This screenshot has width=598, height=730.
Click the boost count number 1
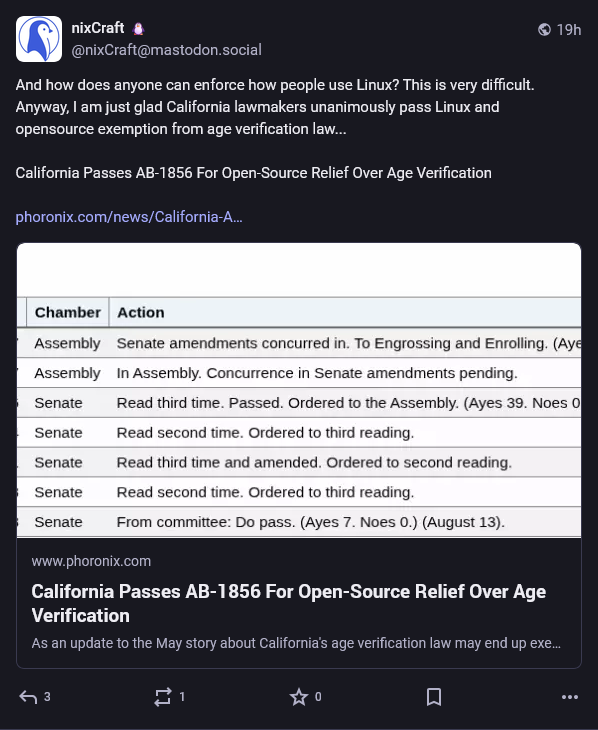tap(182, 697)
